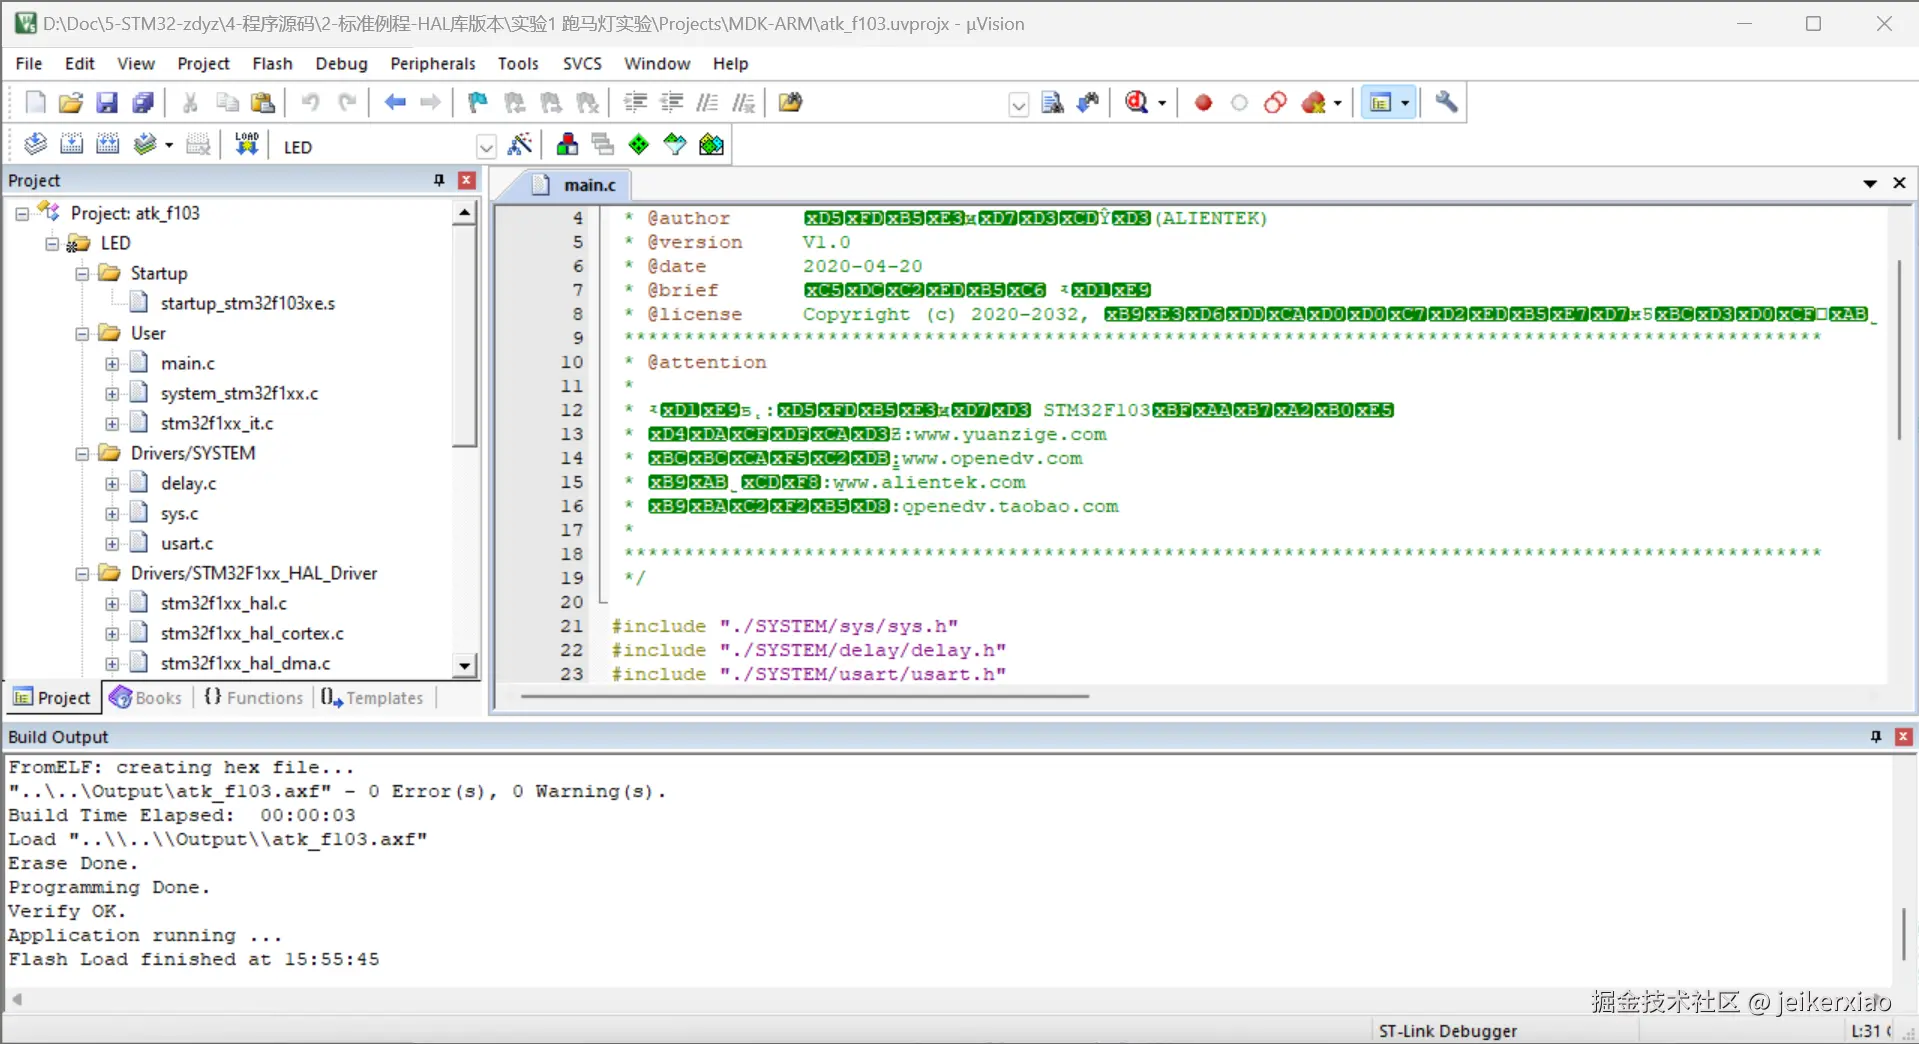This screenshot has width=1919, height=1044.
Task: Click project tree scroll down arrow
Action: [464, 665]
